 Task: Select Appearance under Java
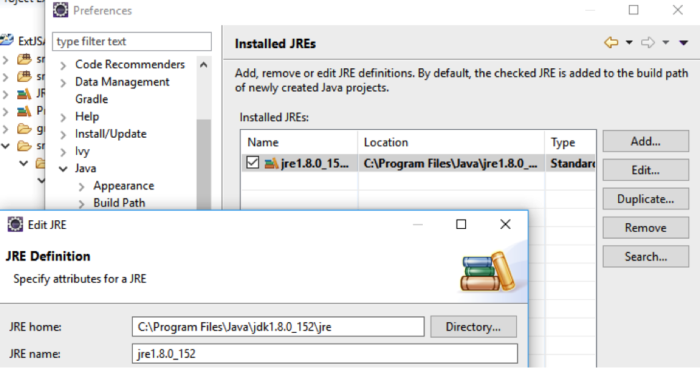click(124, 185)
